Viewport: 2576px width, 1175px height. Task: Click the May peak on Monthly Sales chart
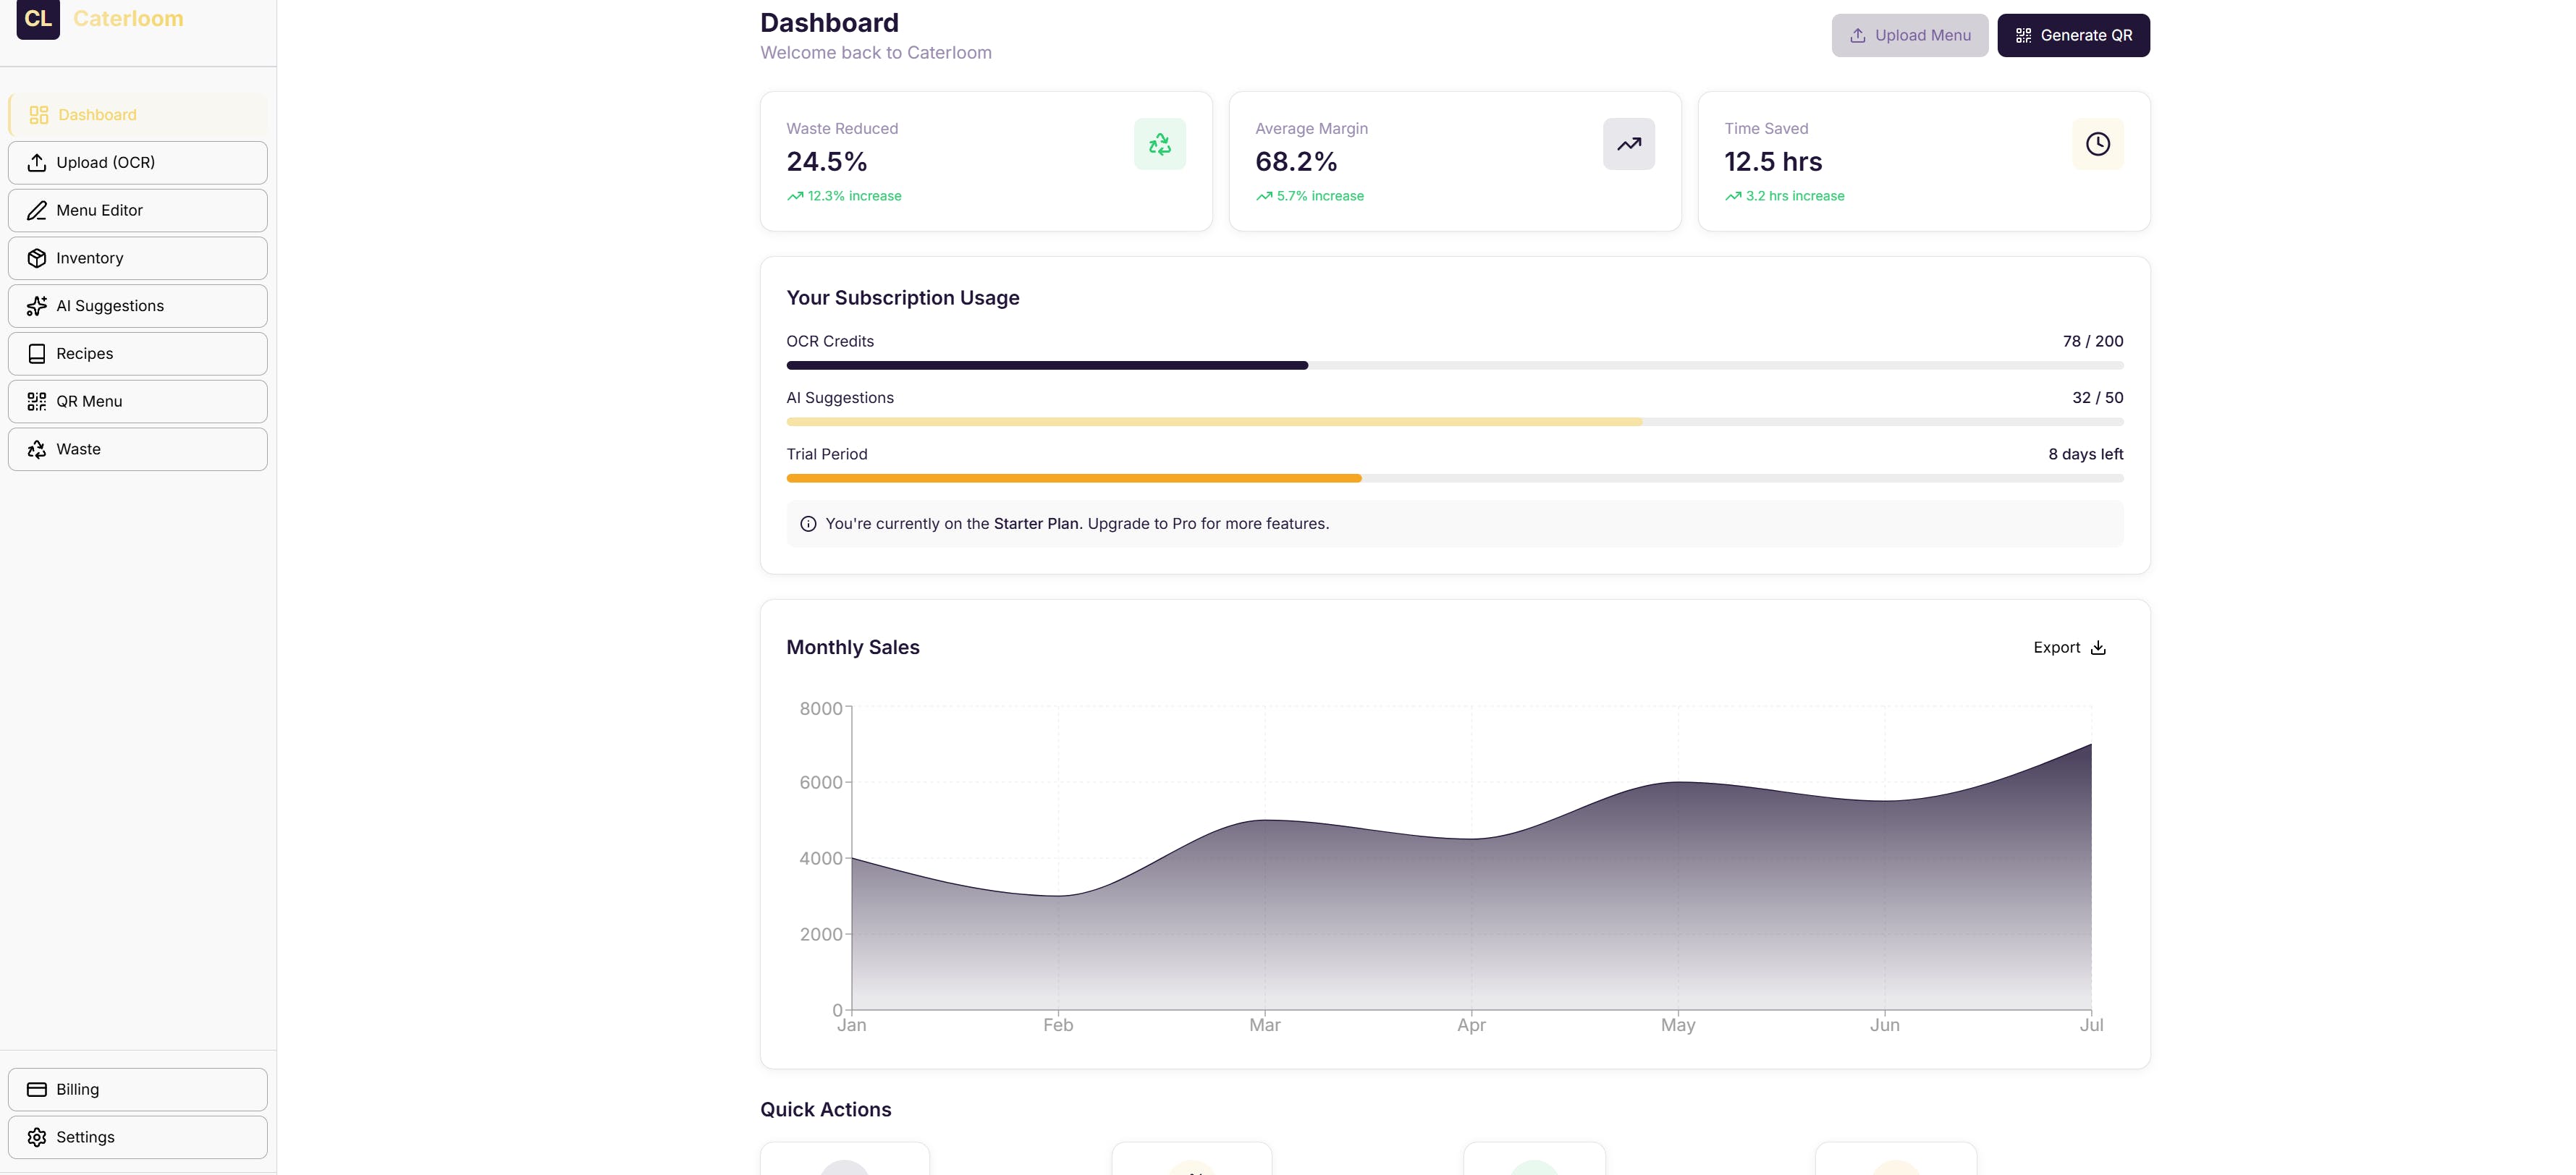(x=1678, y=783)
